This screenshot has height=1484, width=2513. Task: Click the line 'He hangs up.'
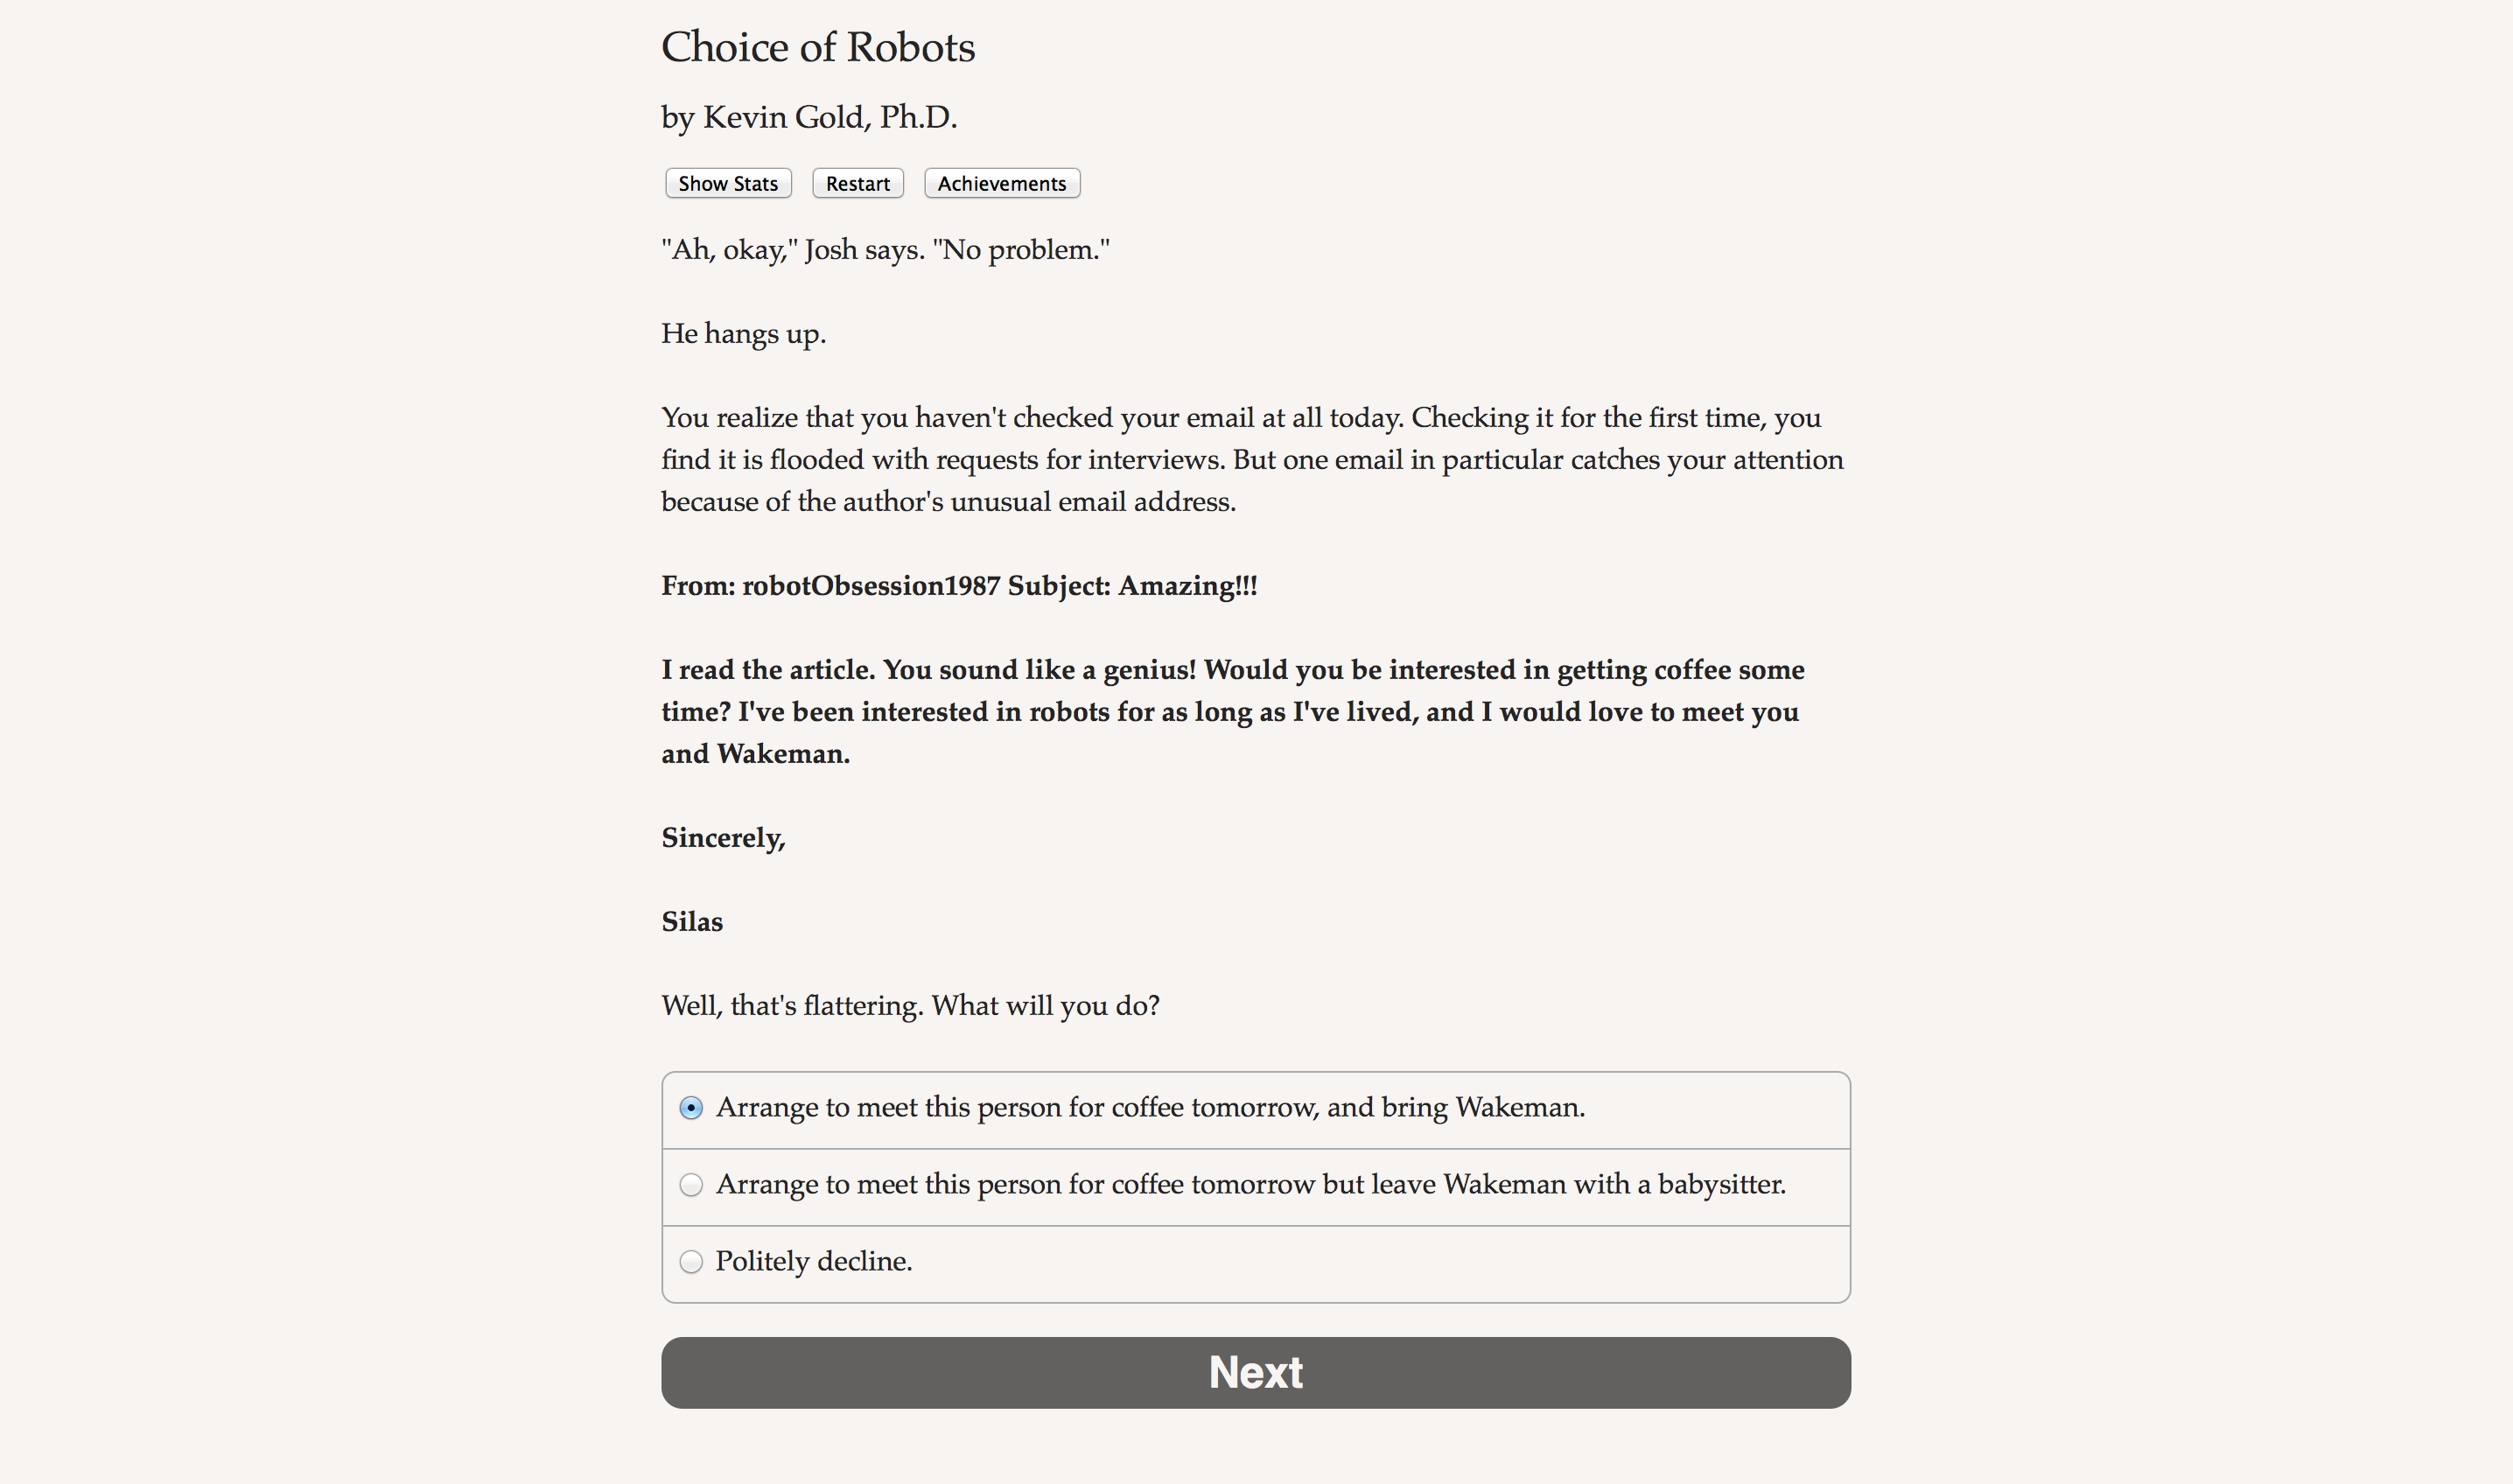click(743, 334)
